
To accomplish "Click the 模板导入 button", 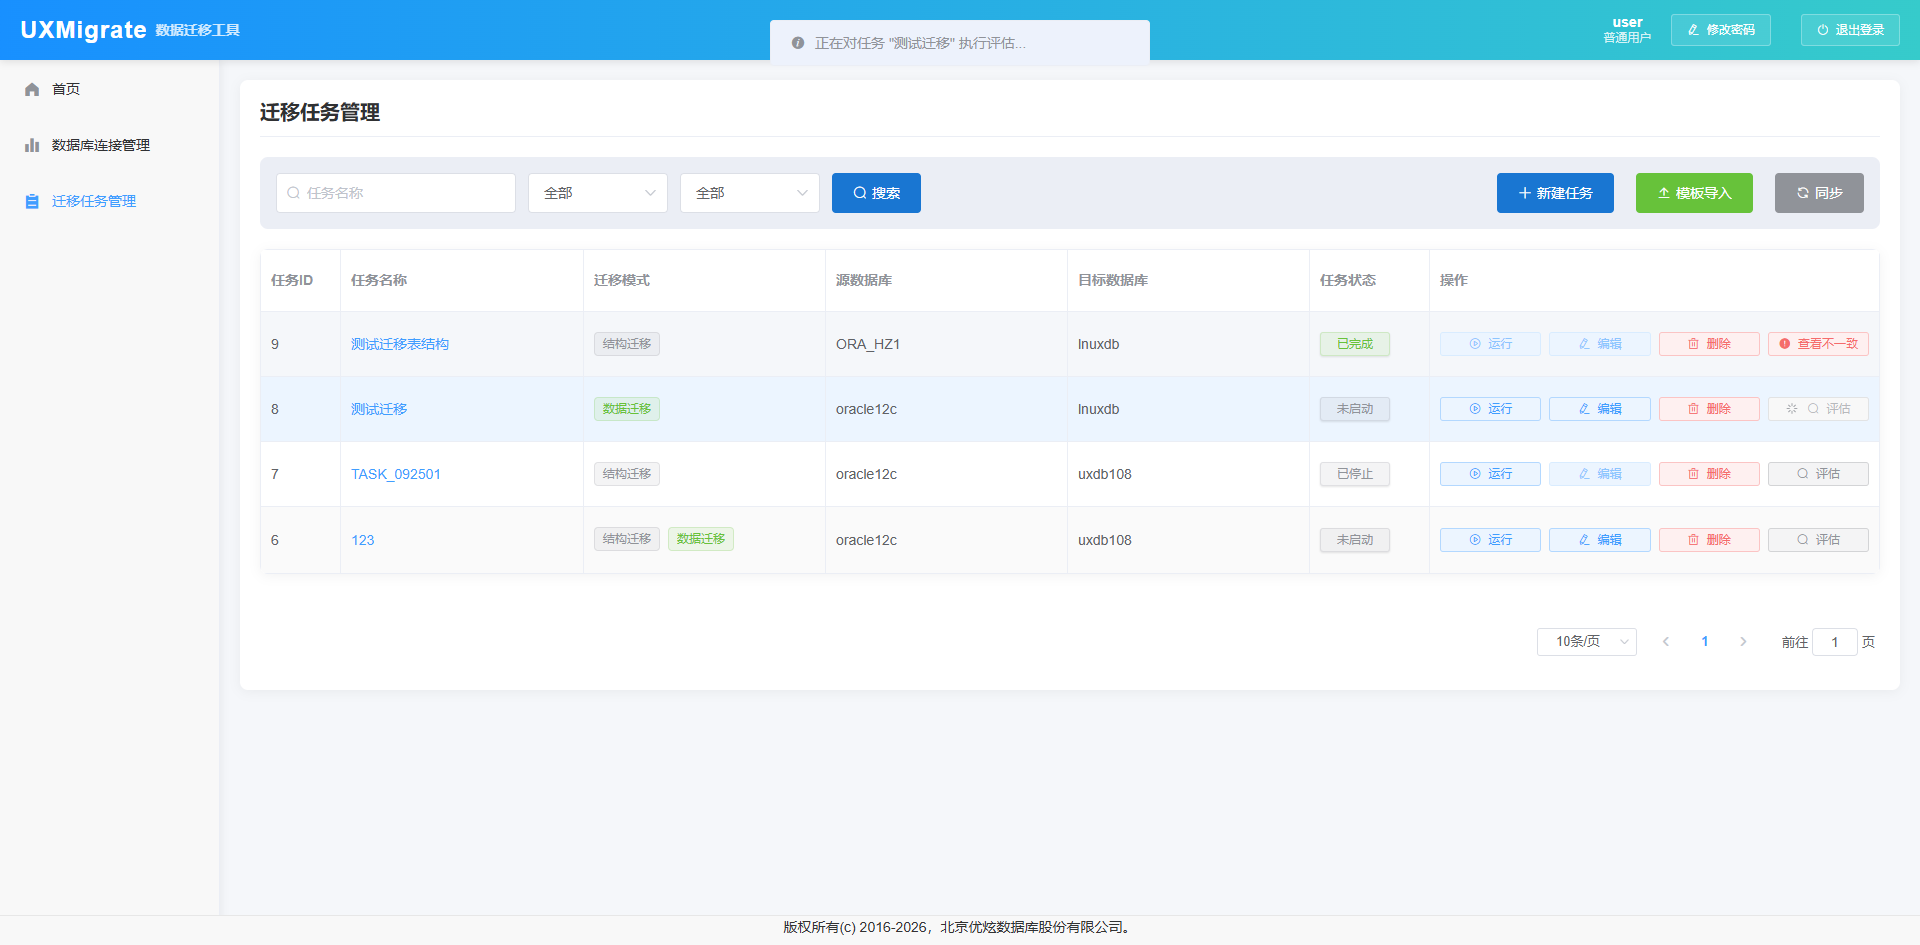I will pos(1693,193).
